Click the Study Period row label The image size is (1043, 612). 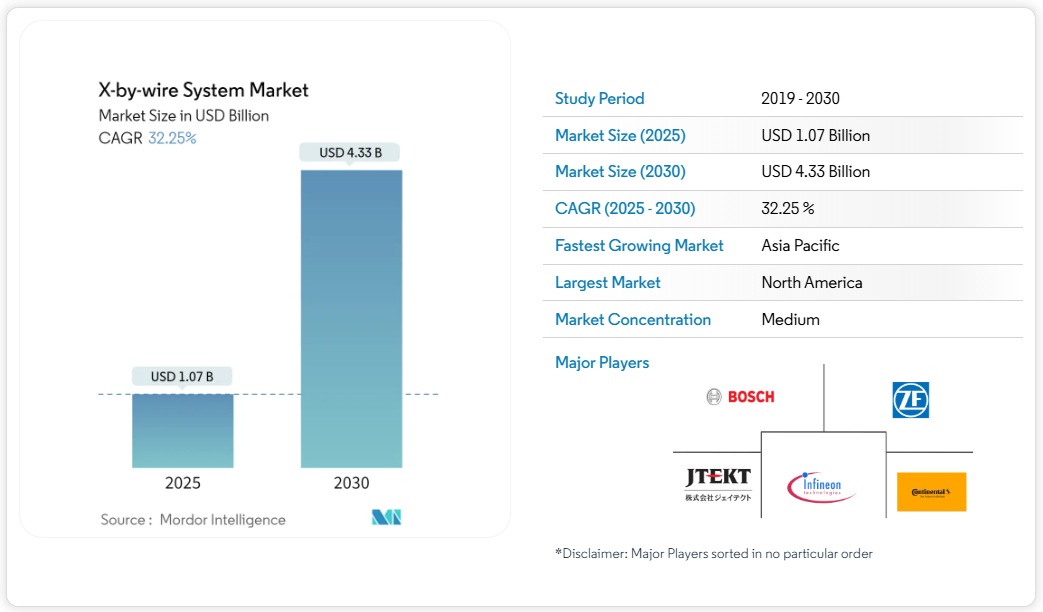599,98
